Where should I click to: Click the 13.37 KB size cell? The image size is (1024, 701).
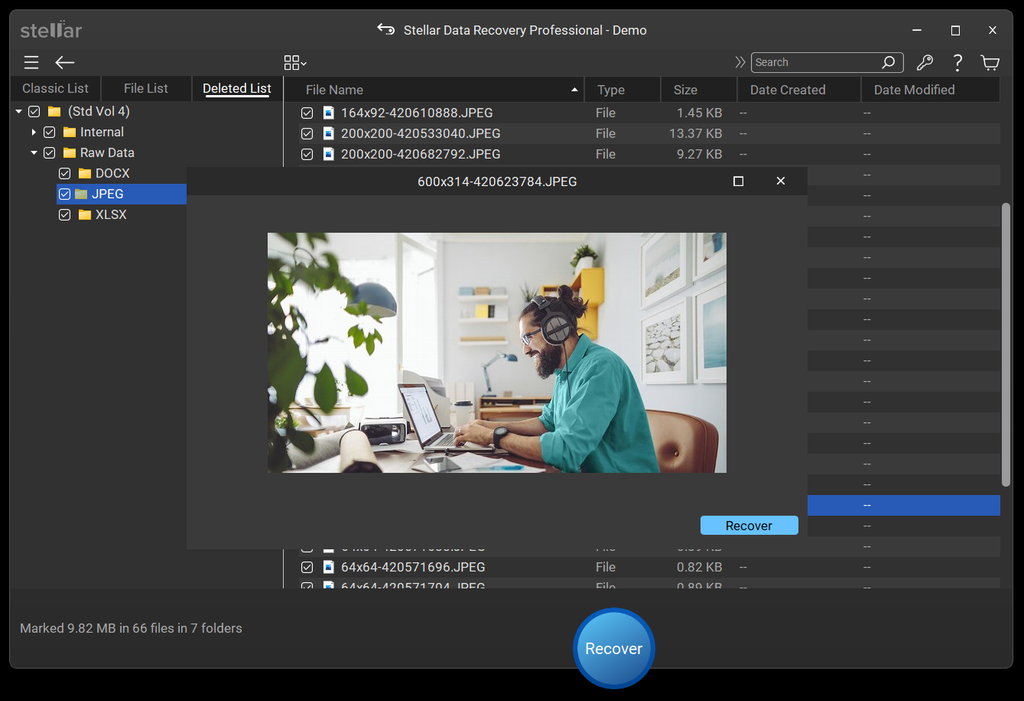[696, 134]
